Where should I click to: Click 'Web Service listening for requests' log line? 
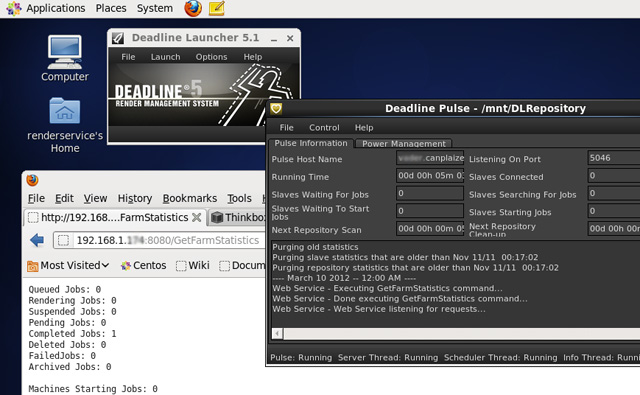point(379,309)
